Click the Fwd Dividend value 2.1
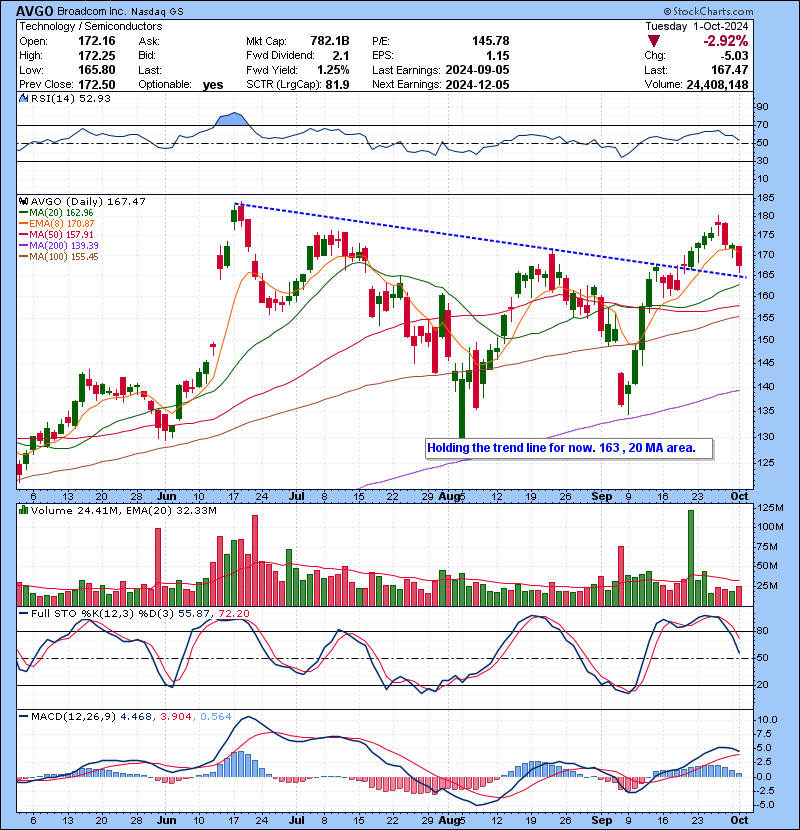This screenshot has height=830, width=800. click(x=341, y=56)
